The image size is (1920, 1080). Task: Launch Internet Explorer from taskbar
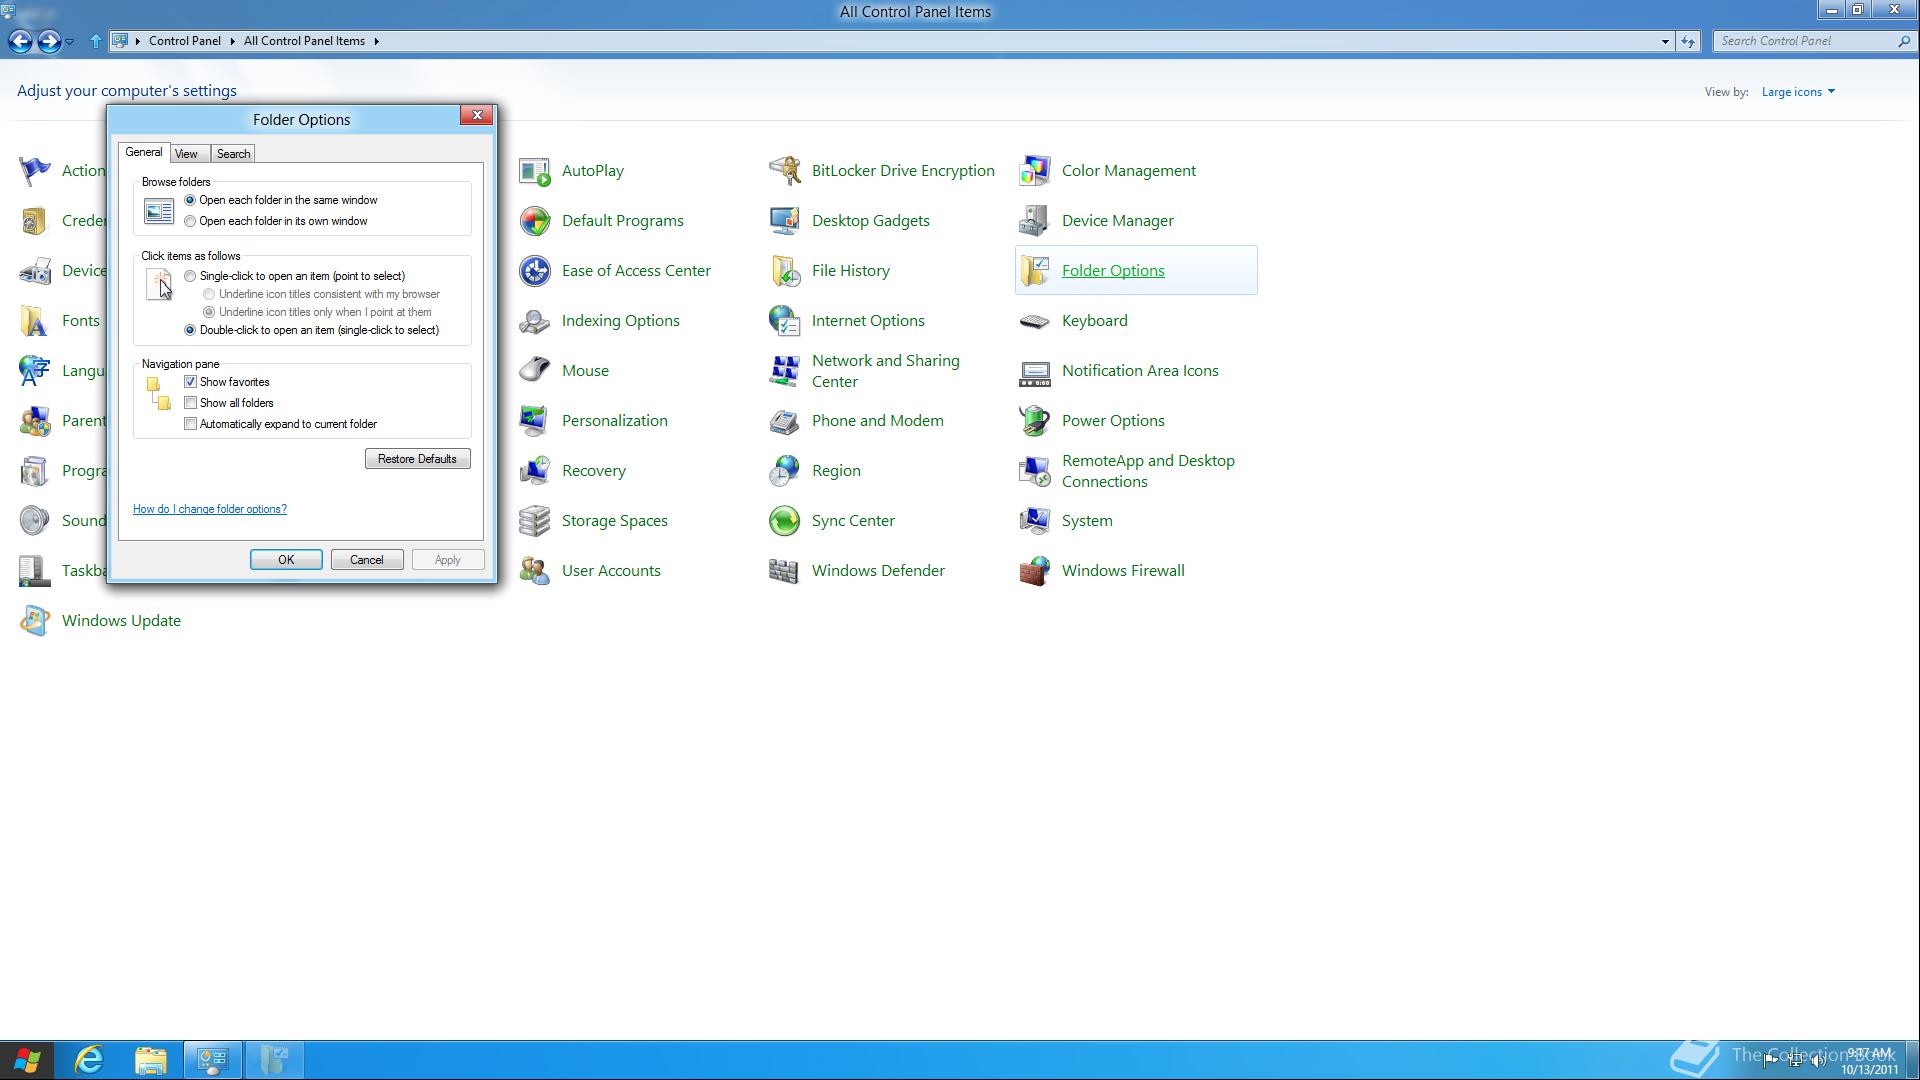89,1060
